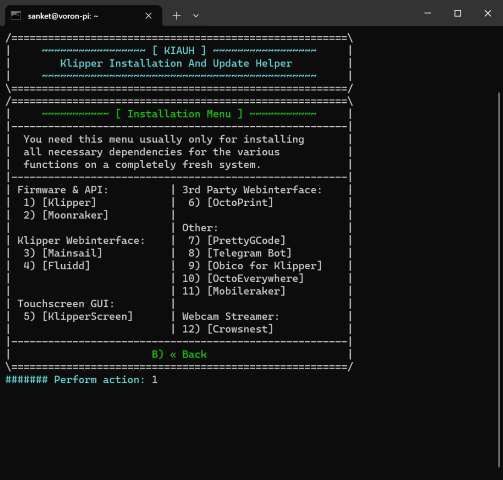Image resolution: width=503 pixels, height=480 pixels.
Task: Click the '8) [Telegram Bot]' menu entry
Action: pos(240,253)
